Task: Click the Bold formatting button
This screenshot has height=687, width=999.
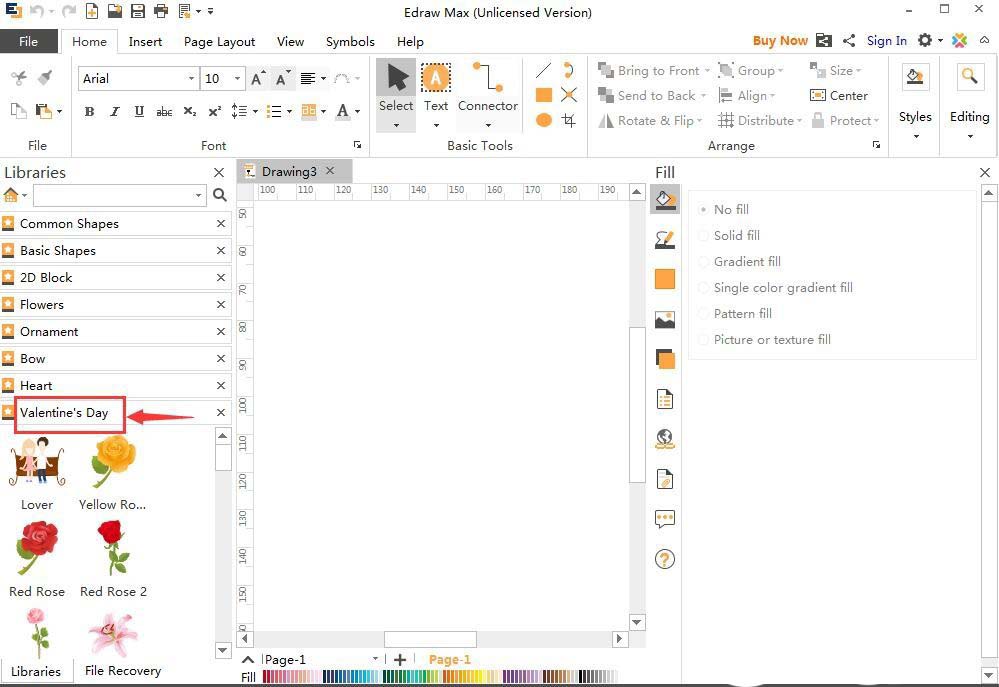Action: click(x=89, y=111)
